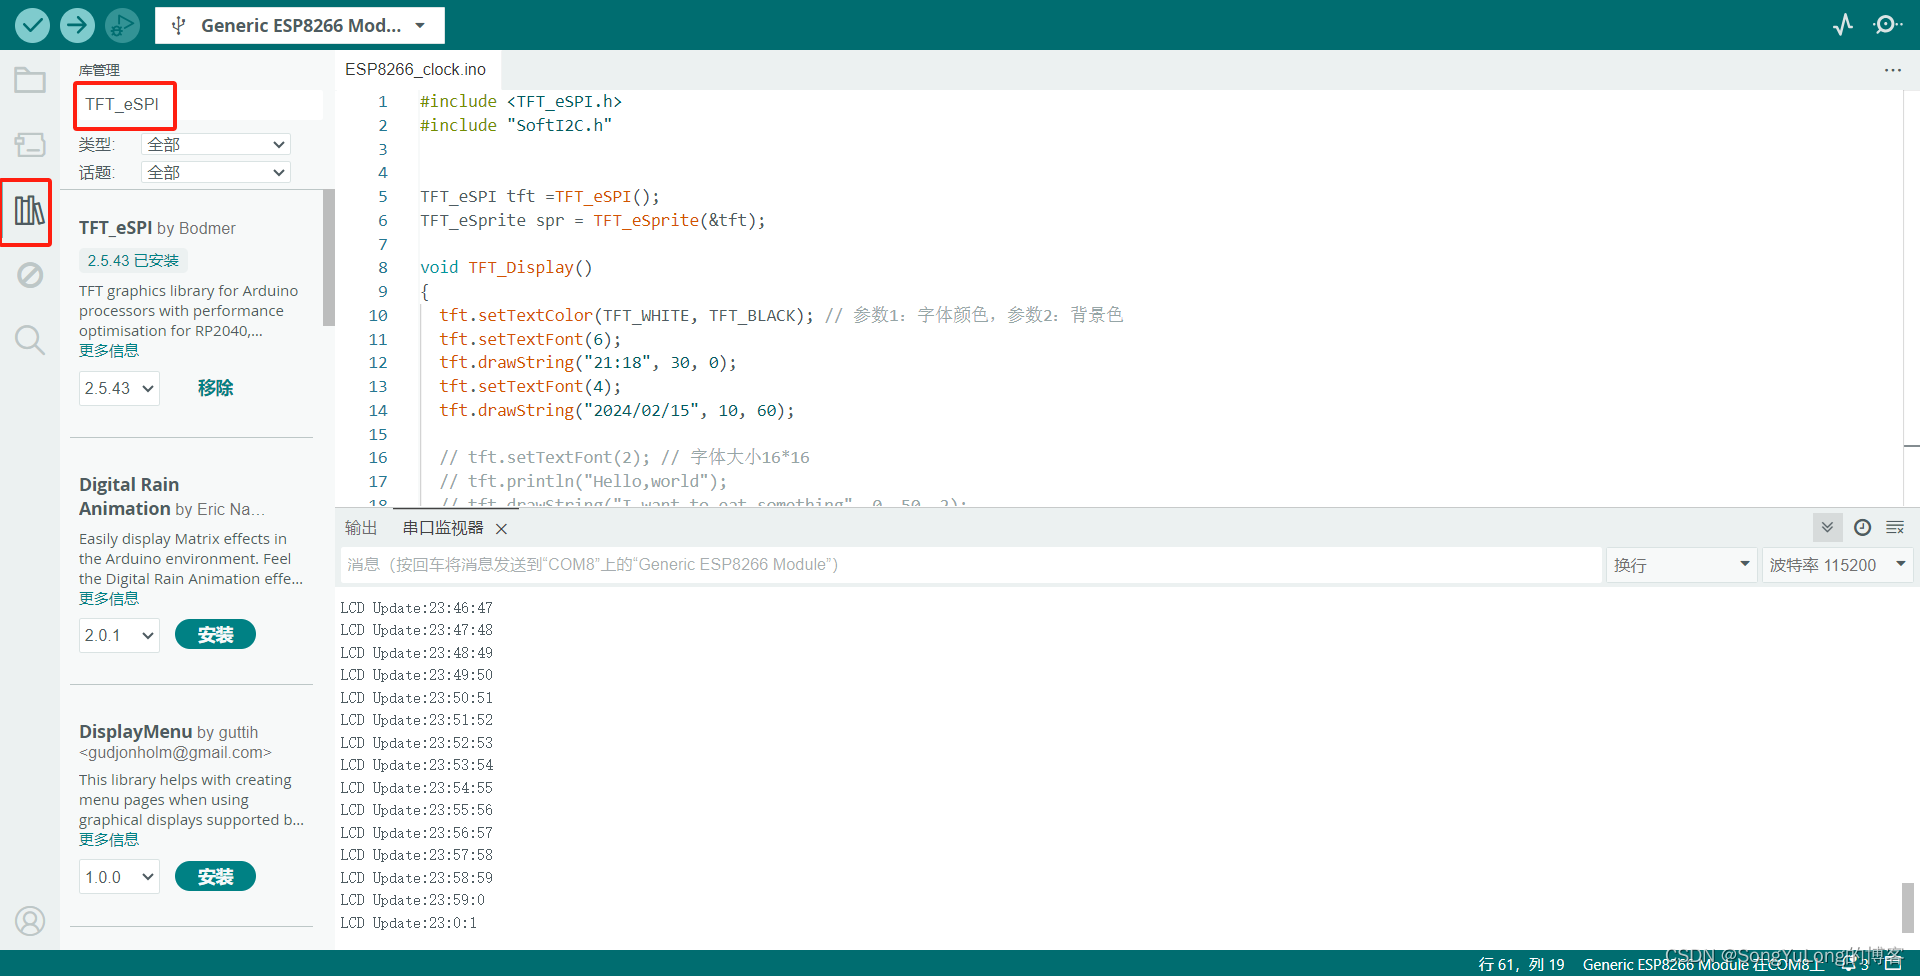Choose DisplayMenu version 1.0.0 dropdown
Screen dimensions: 1920x976
click(119, 877)
